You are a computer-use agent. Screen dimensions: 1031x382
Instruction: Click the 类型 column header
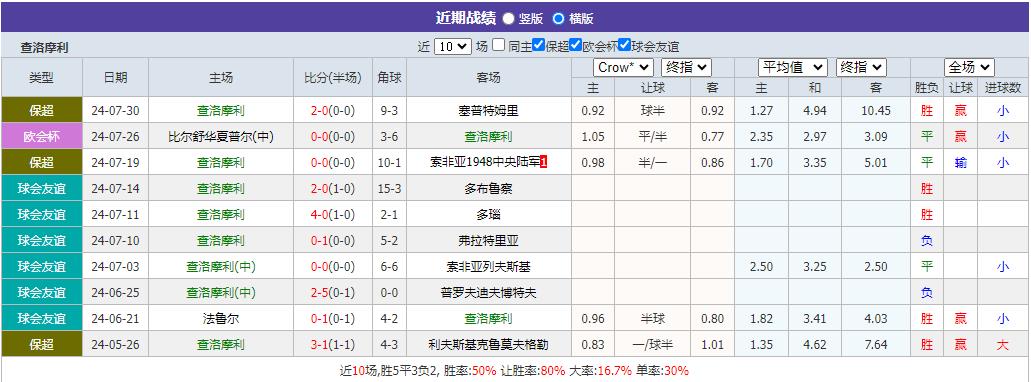click(41, 78)
